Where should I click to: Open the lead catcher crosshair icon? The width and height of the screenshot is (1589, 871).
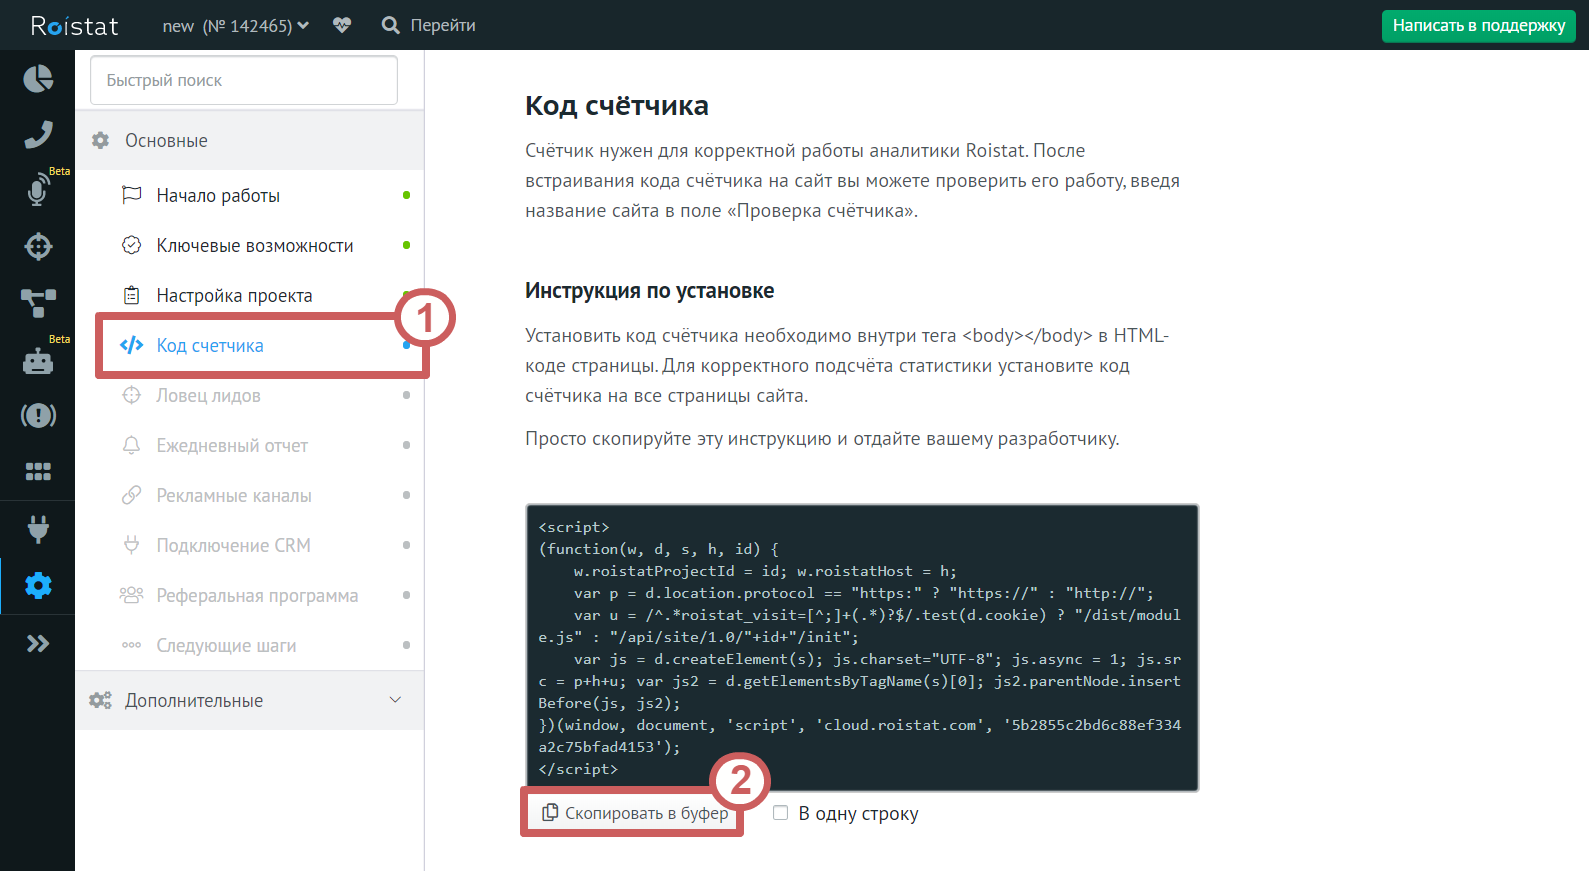coord(38,246)
